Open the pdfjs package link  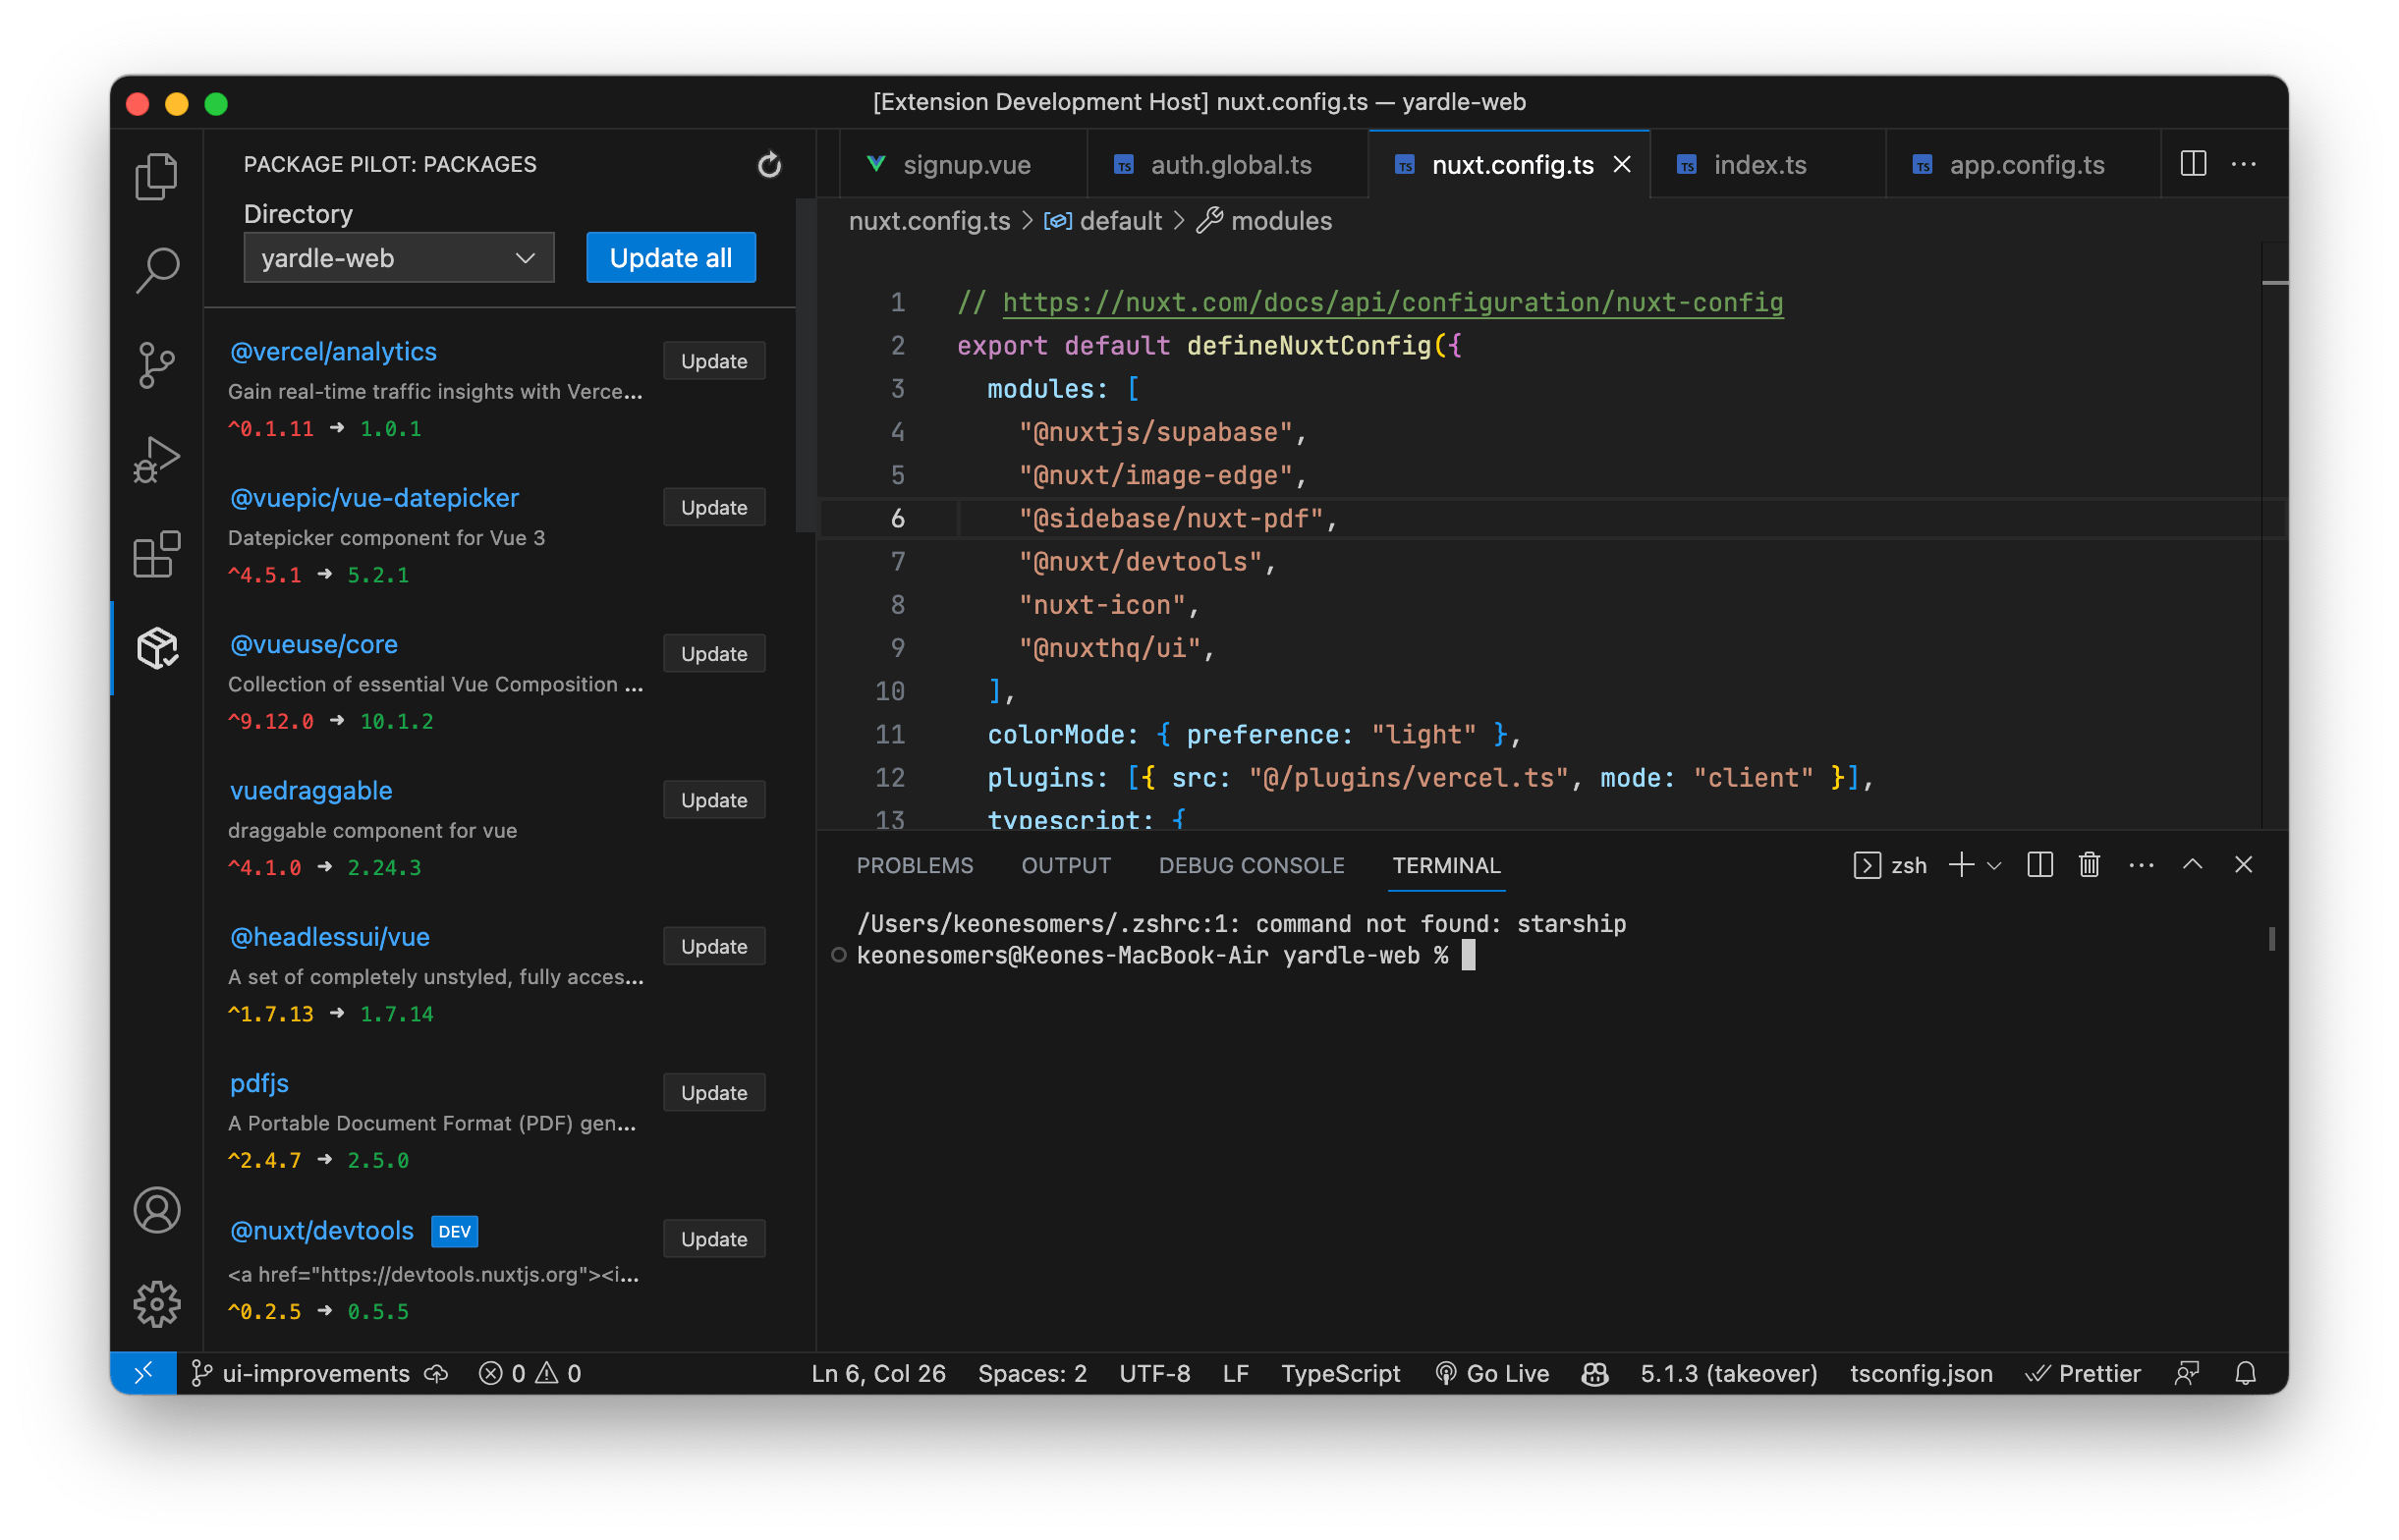point(259,1084)
